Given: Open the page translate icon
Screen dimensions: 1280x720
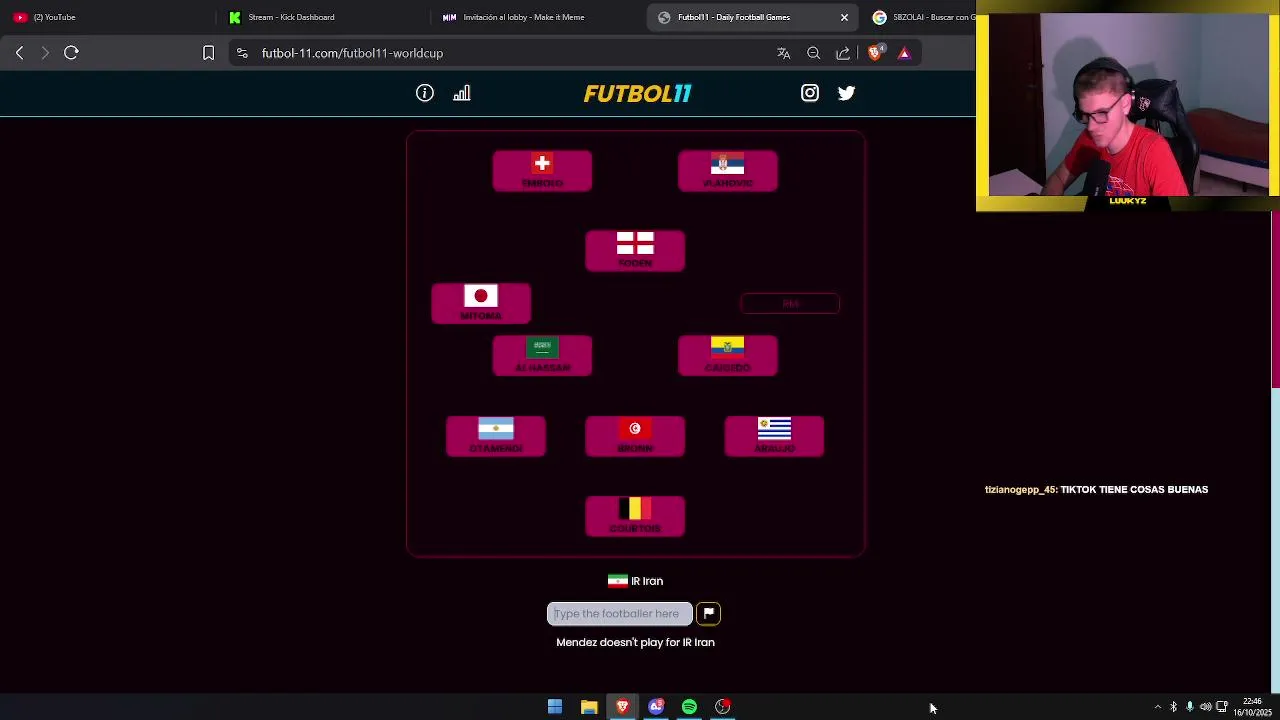Looking at the screenshot, I should 784,53.
